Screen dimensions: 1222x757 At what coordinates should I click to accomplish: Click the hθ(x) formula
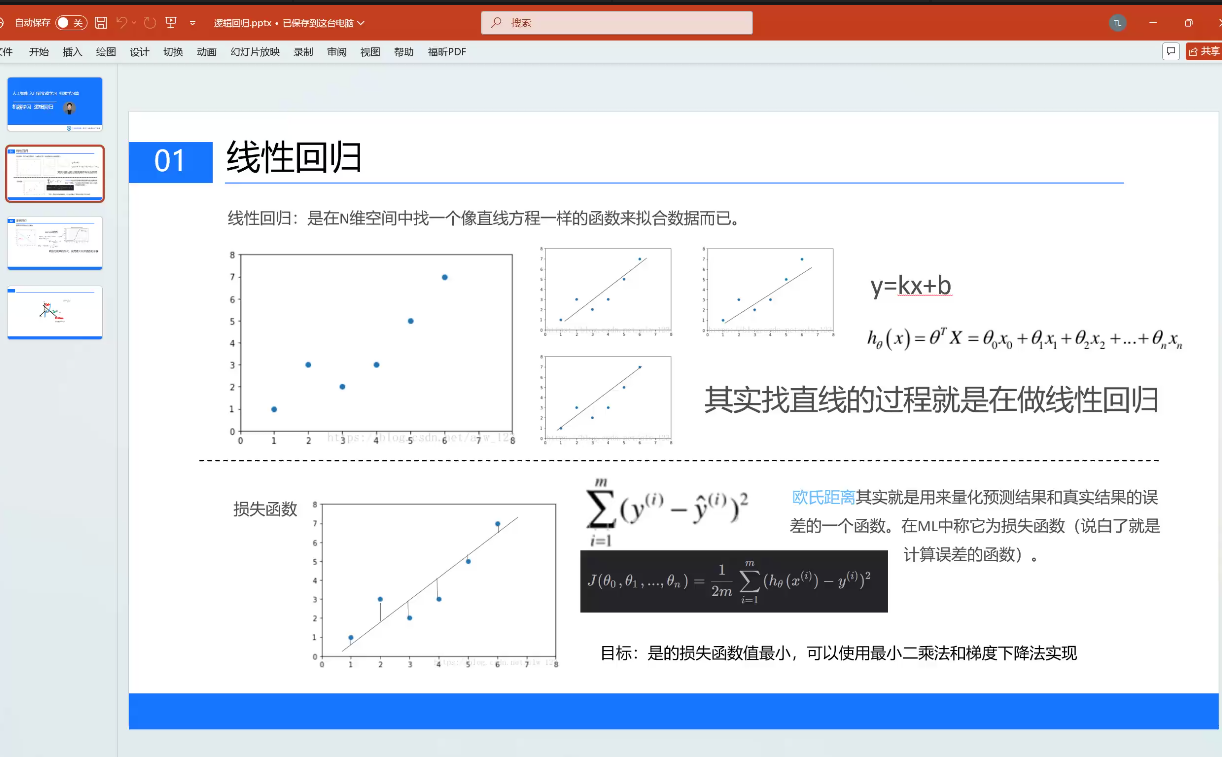1025,338
